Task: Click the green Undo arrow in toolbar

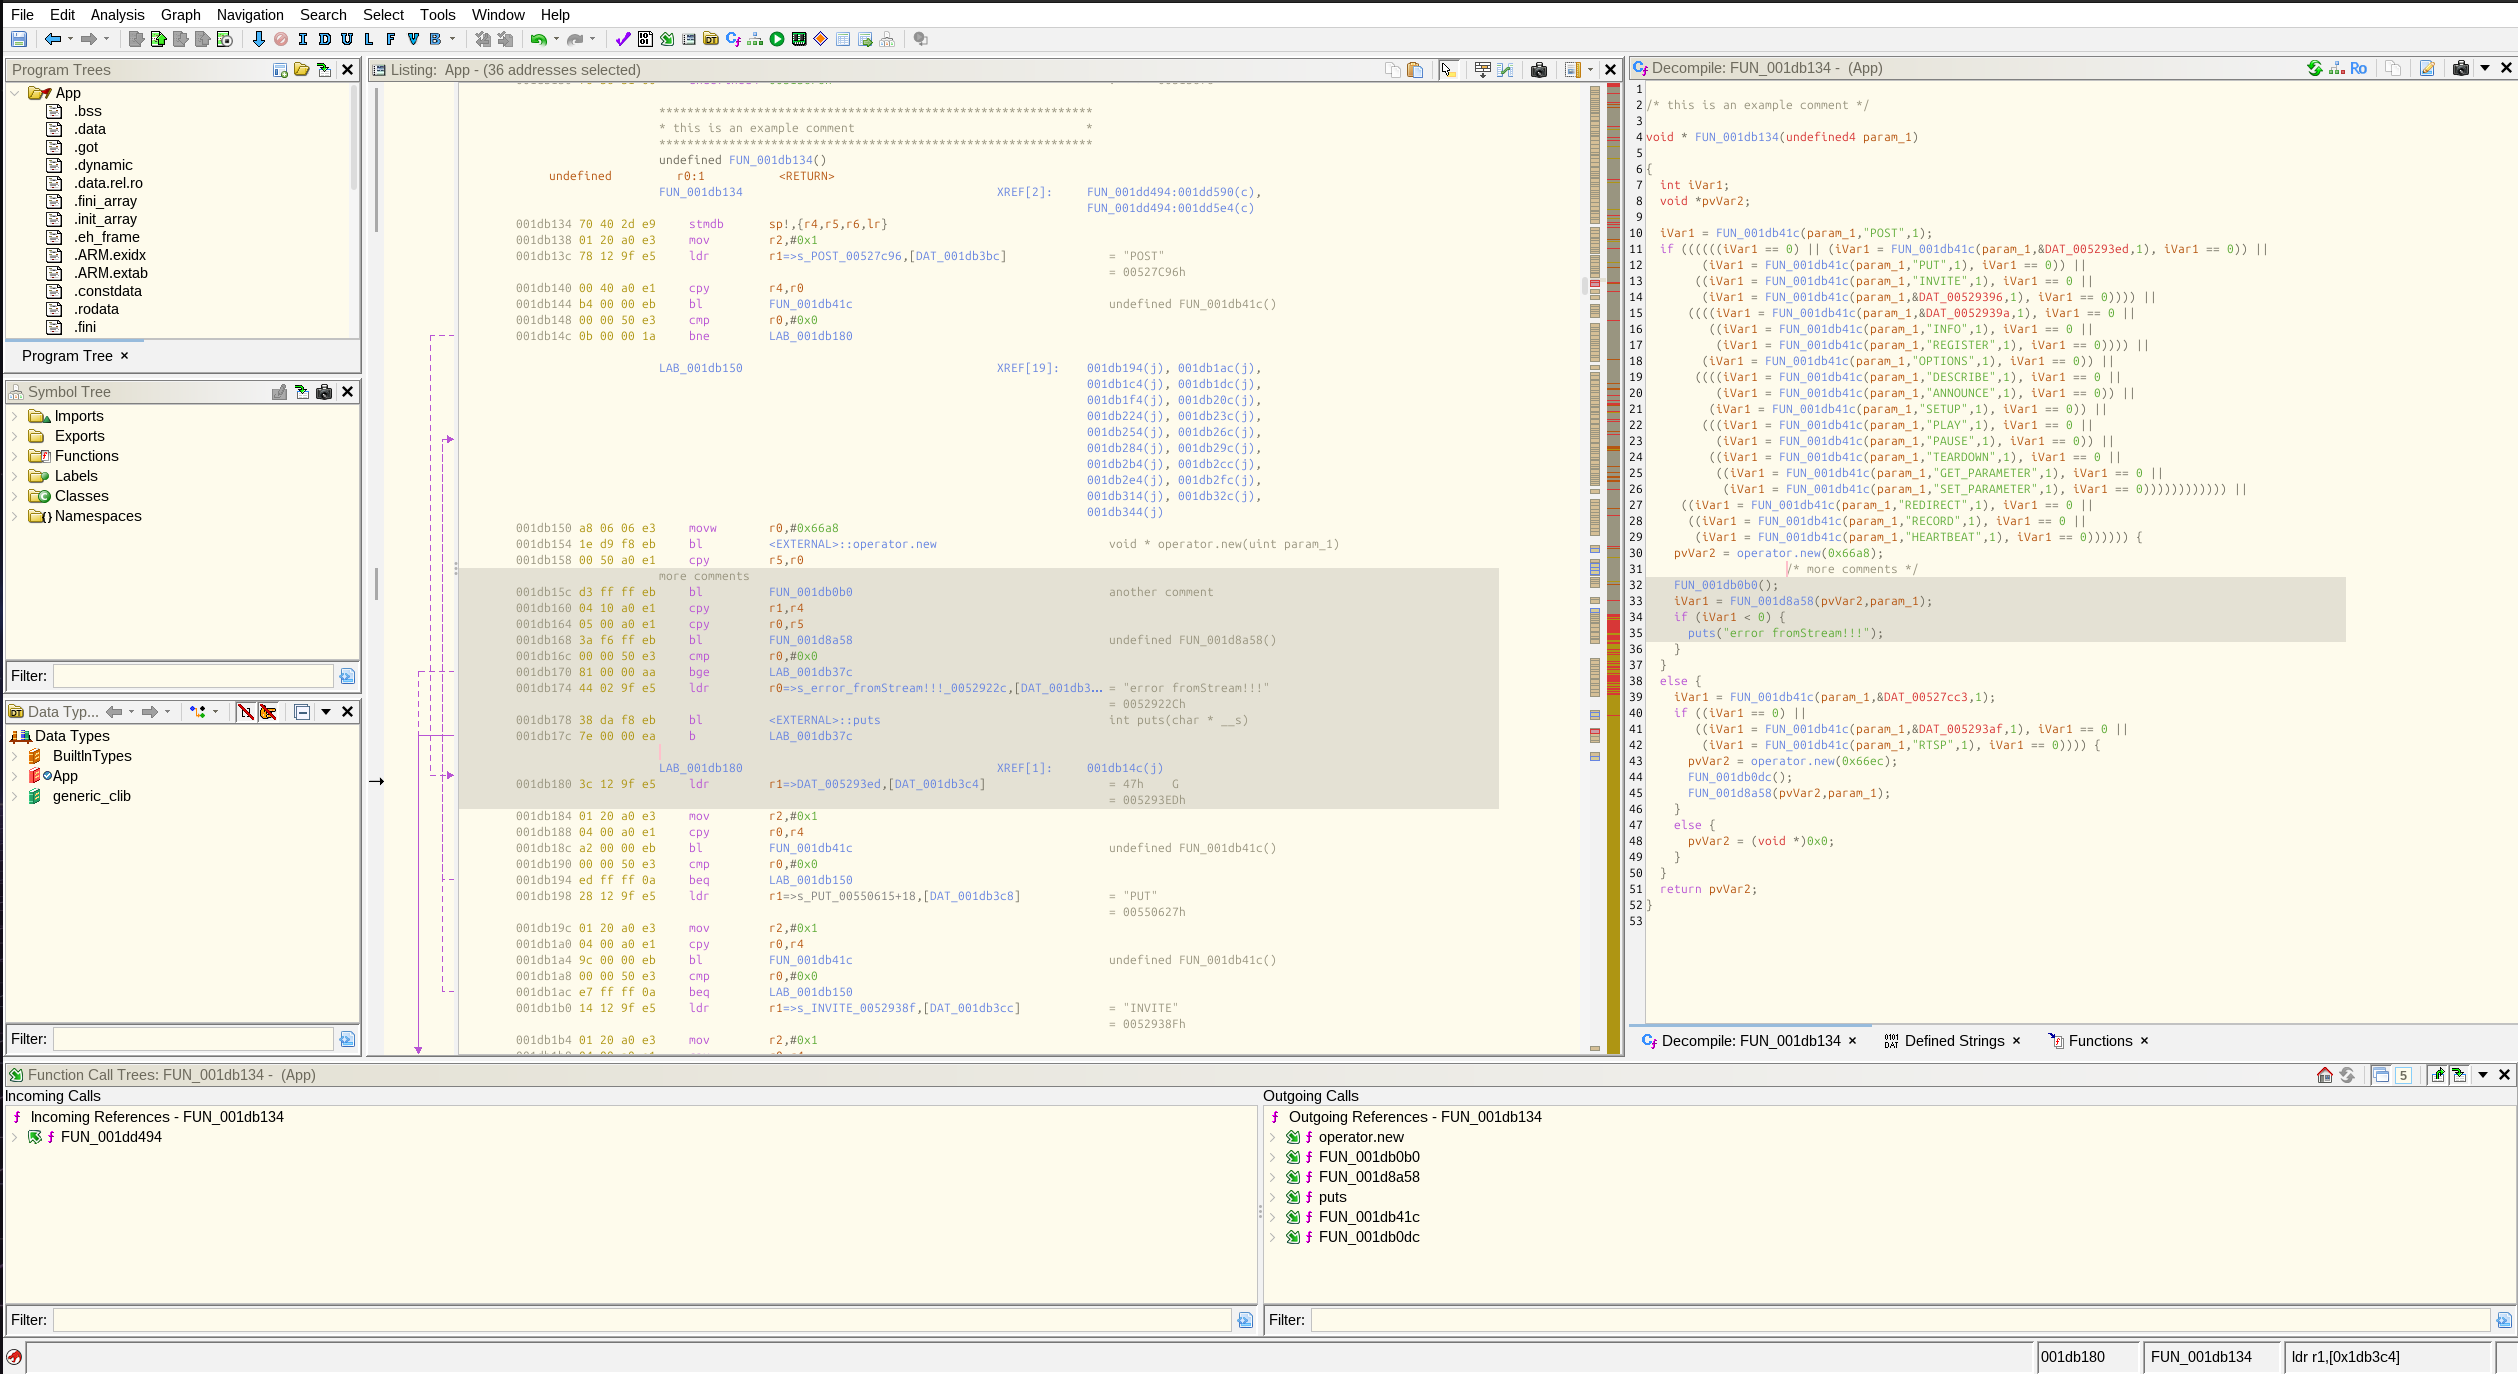Action: click(539, 39)
